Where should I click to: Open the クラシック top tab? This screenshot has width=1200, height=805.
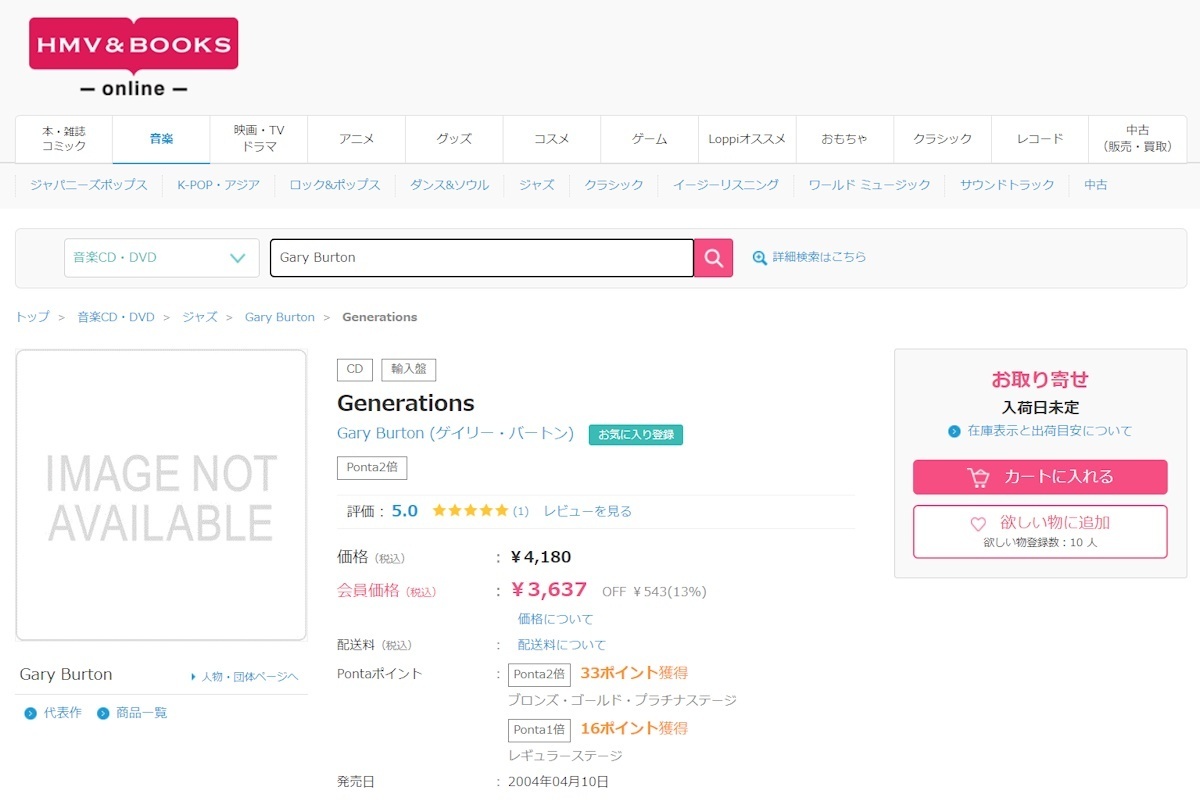942,139
